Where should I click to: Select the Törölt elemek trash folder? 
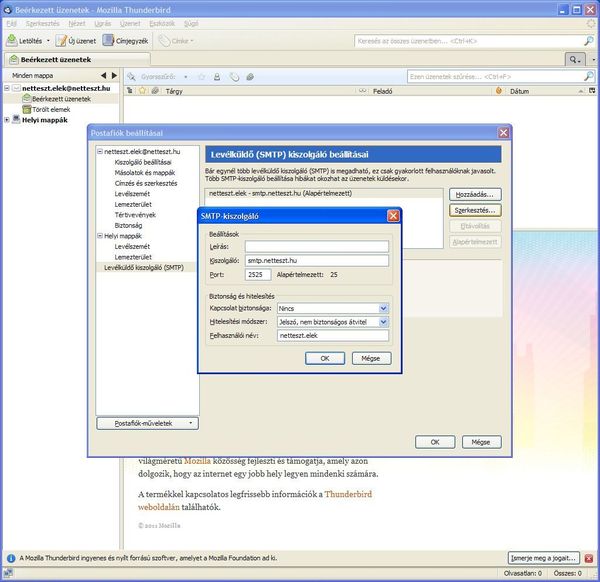[53, 109]
